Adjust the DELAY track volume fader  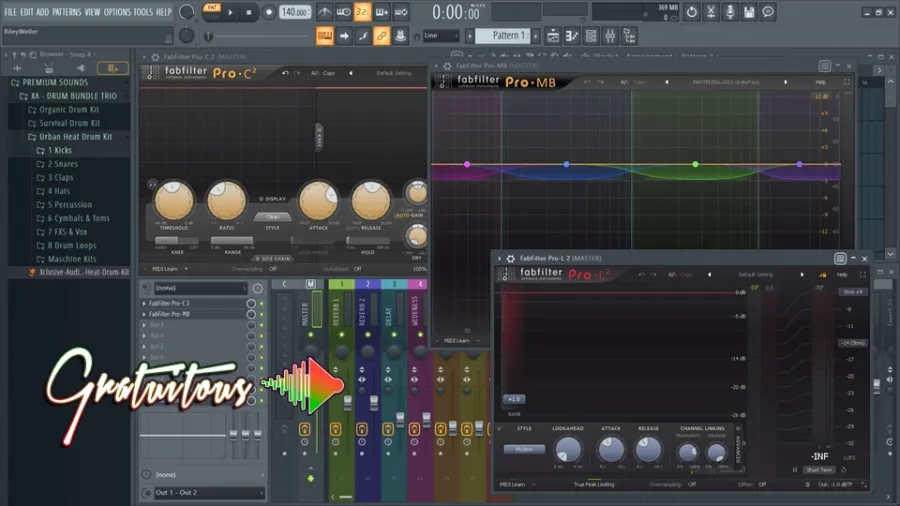400,419
